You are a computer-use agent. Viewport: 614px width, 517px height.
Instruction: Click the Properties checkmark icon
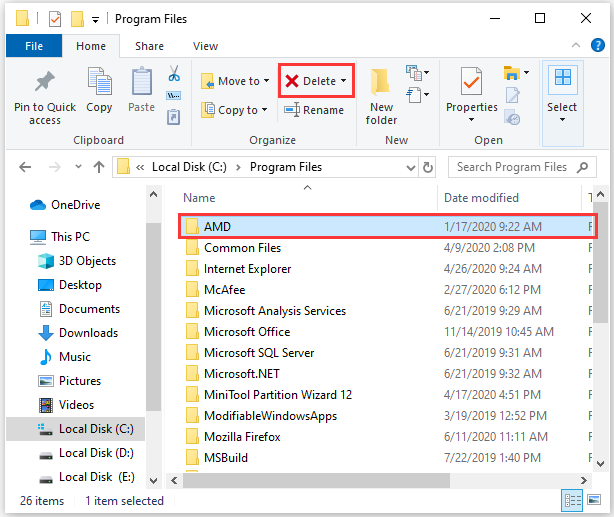click(x=471, y=81)
